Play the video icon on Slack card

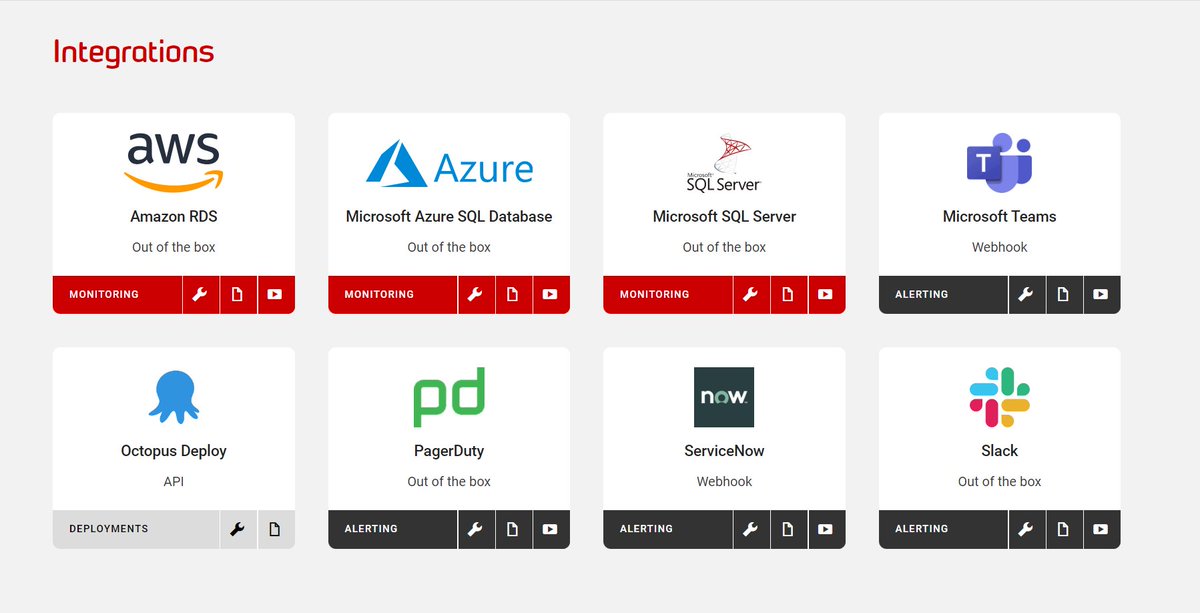1102,529
